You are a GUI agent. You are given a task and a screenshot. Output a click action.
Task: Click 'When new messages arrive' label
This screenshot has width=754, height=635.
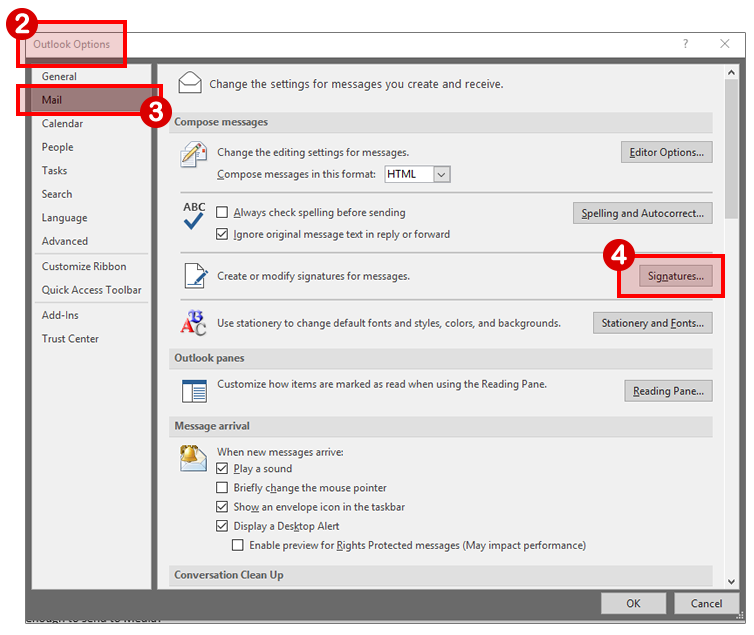coord(280,452)
